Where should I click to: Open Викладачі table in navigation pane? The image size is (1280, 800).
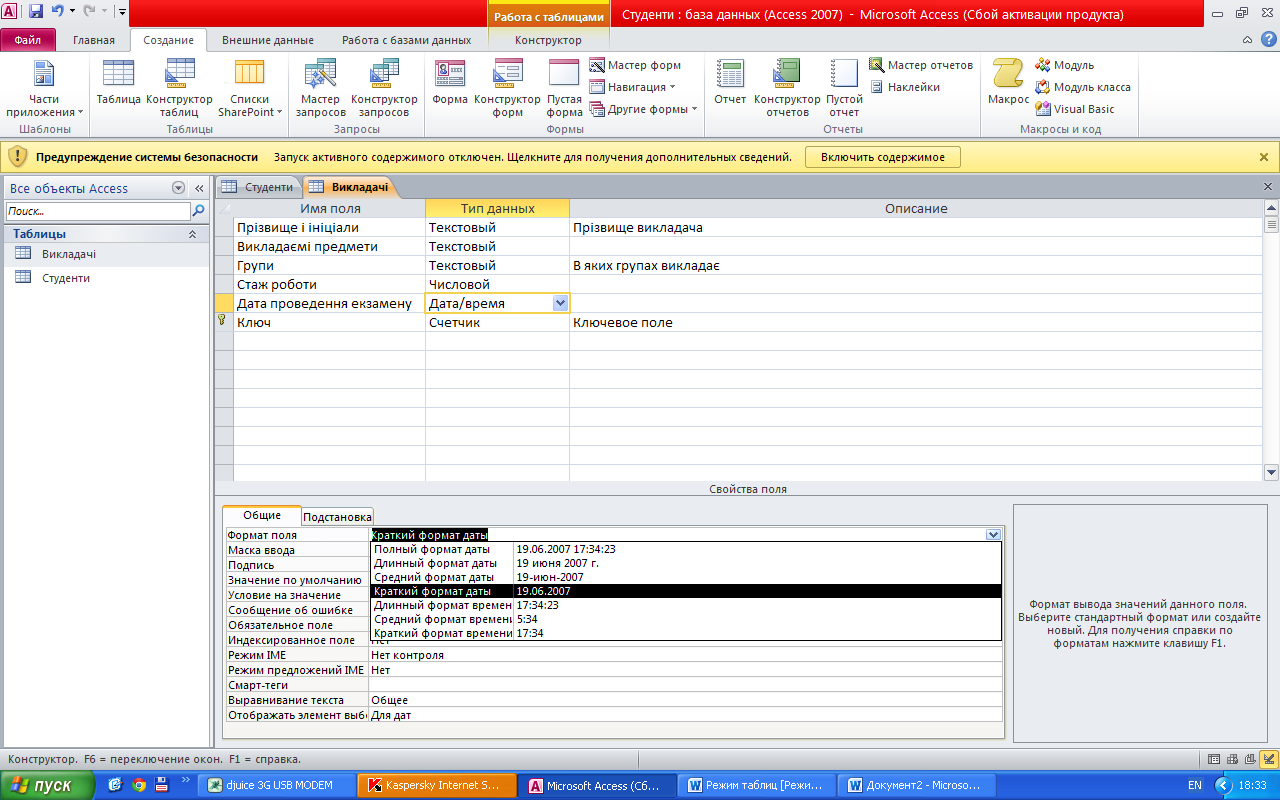coord(107,254)
